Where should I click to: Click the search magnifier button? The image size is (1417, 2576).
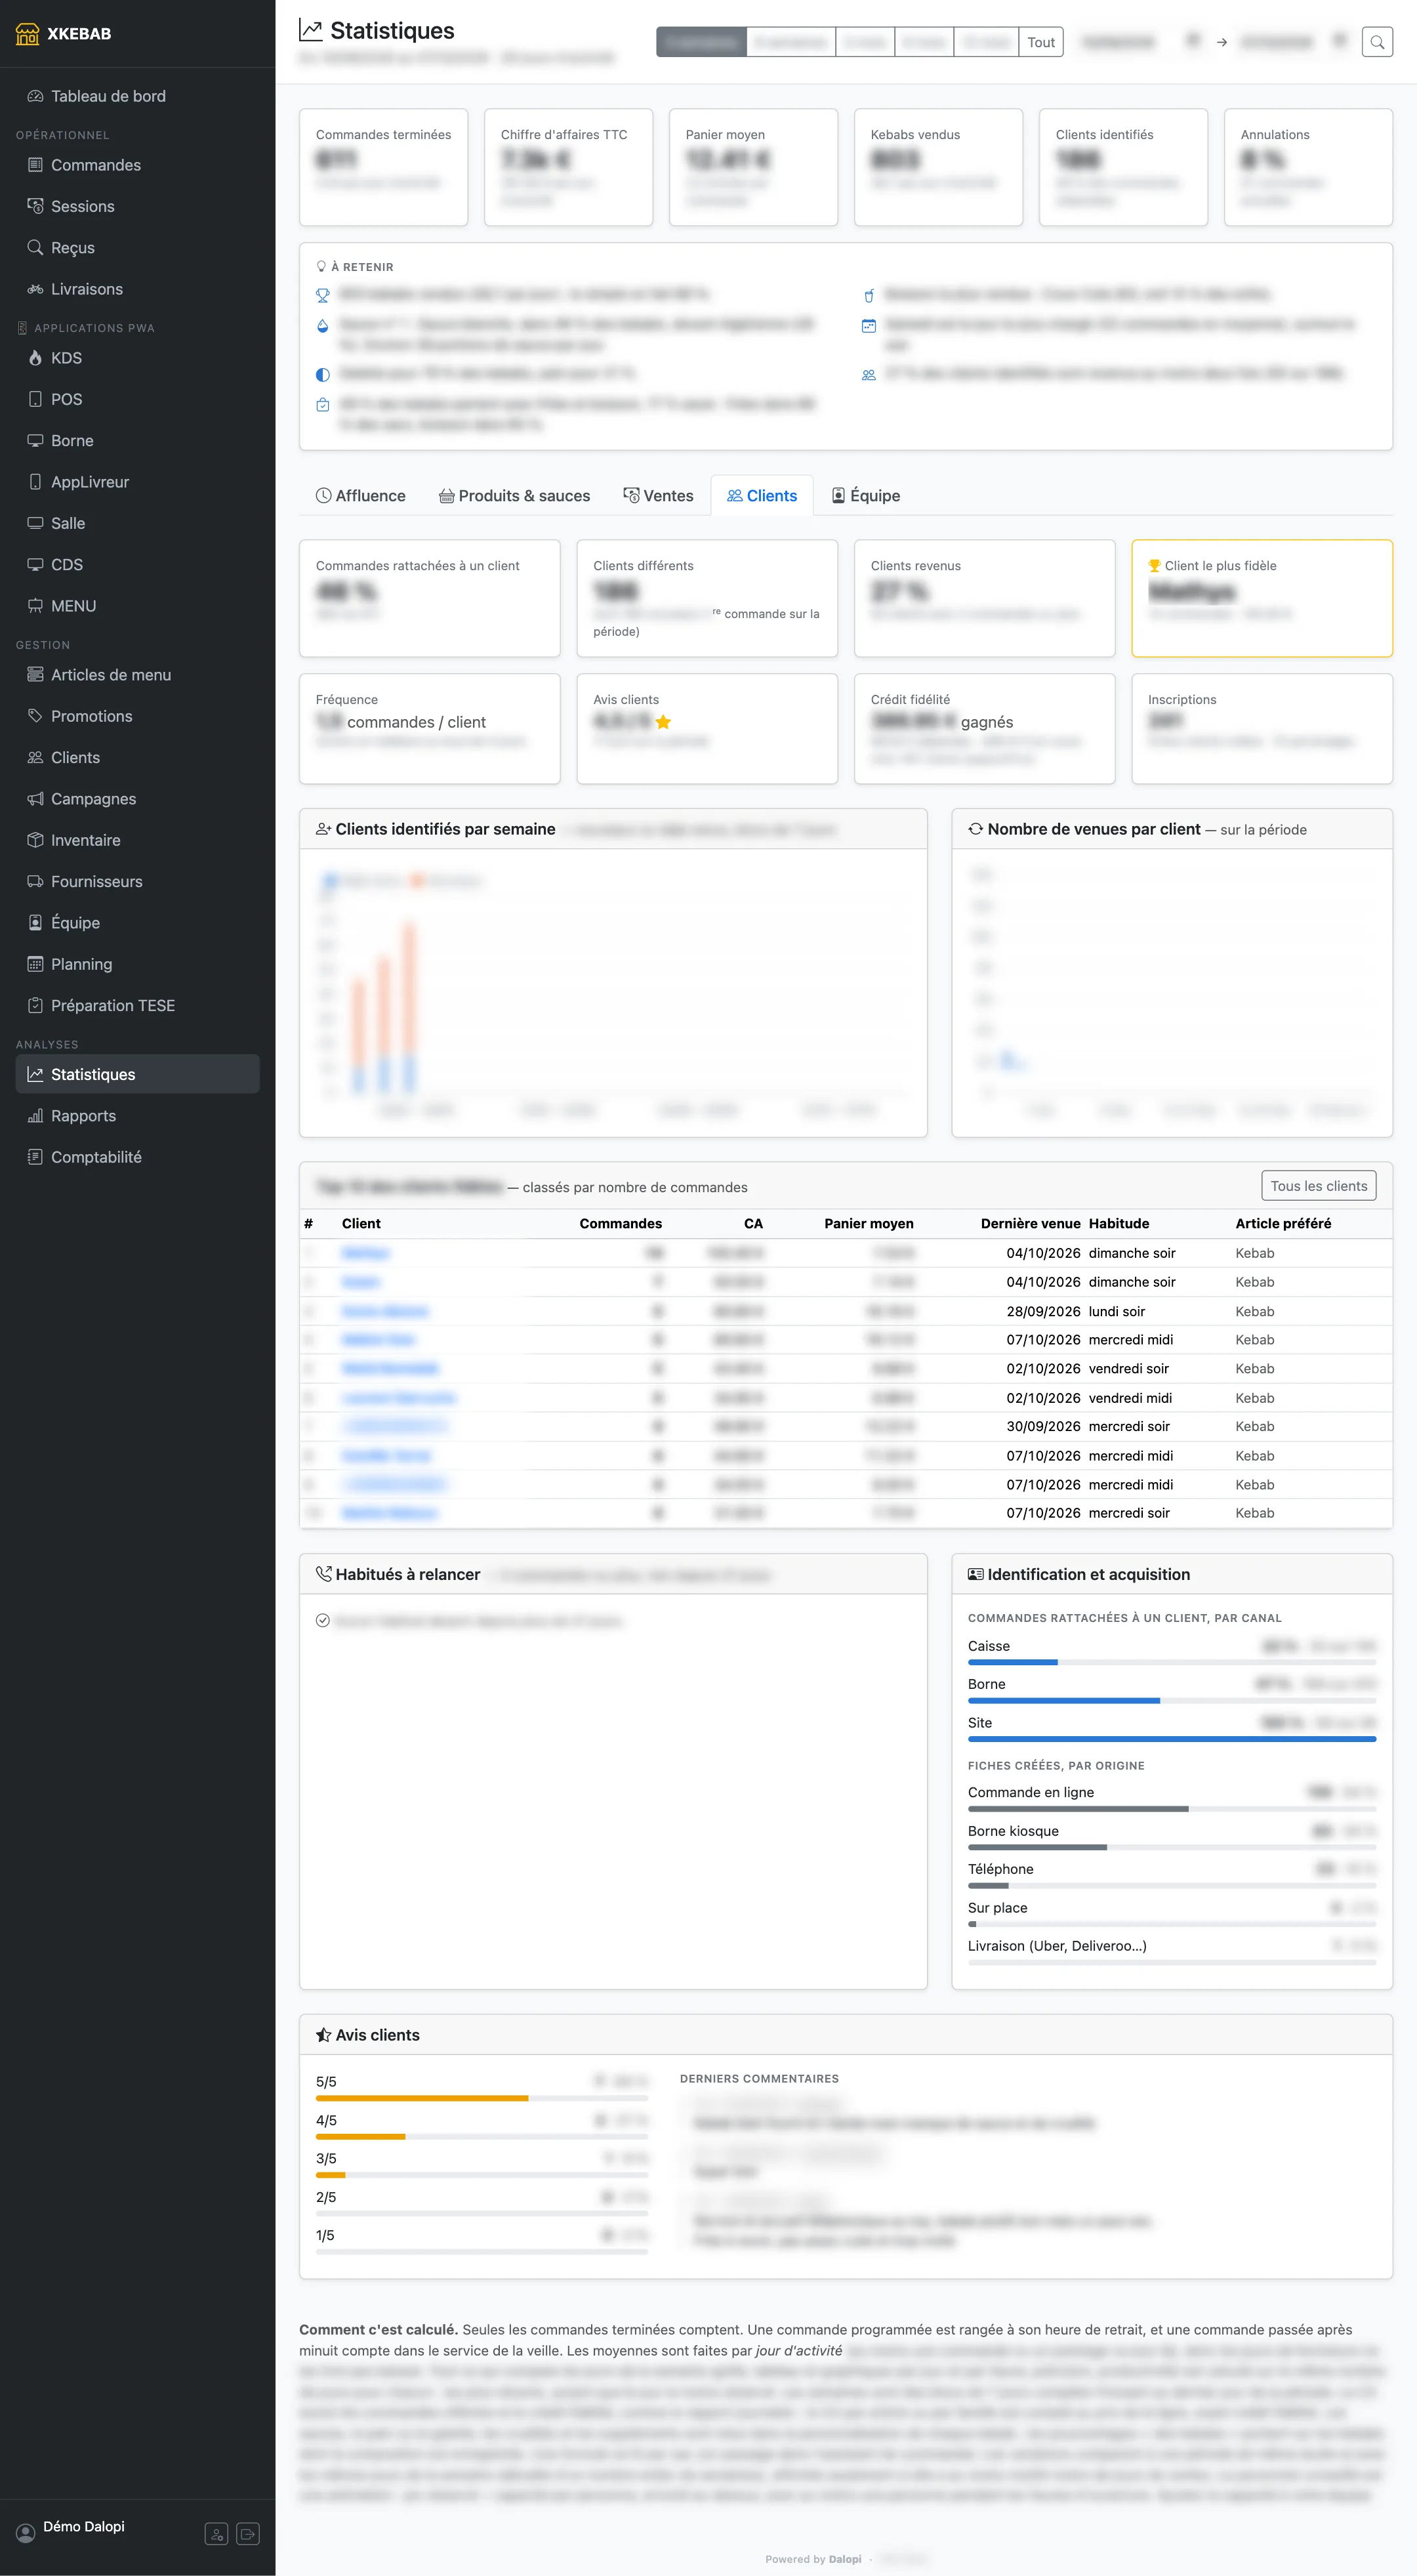point(1377,42)
